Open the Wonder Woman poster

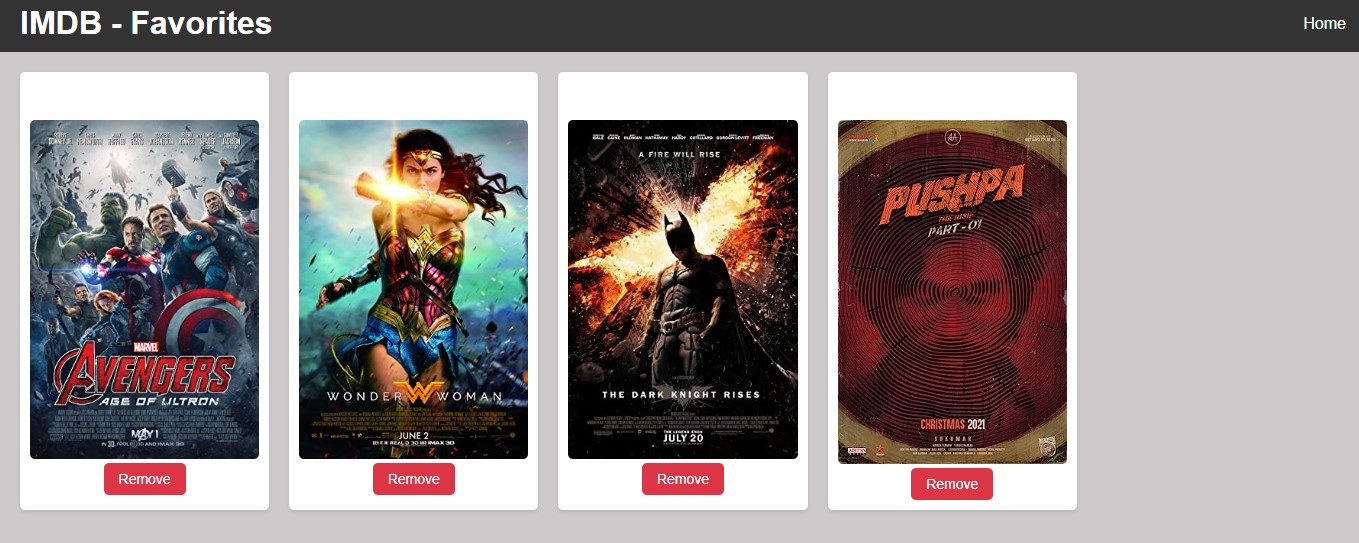[x=413, y=289]
